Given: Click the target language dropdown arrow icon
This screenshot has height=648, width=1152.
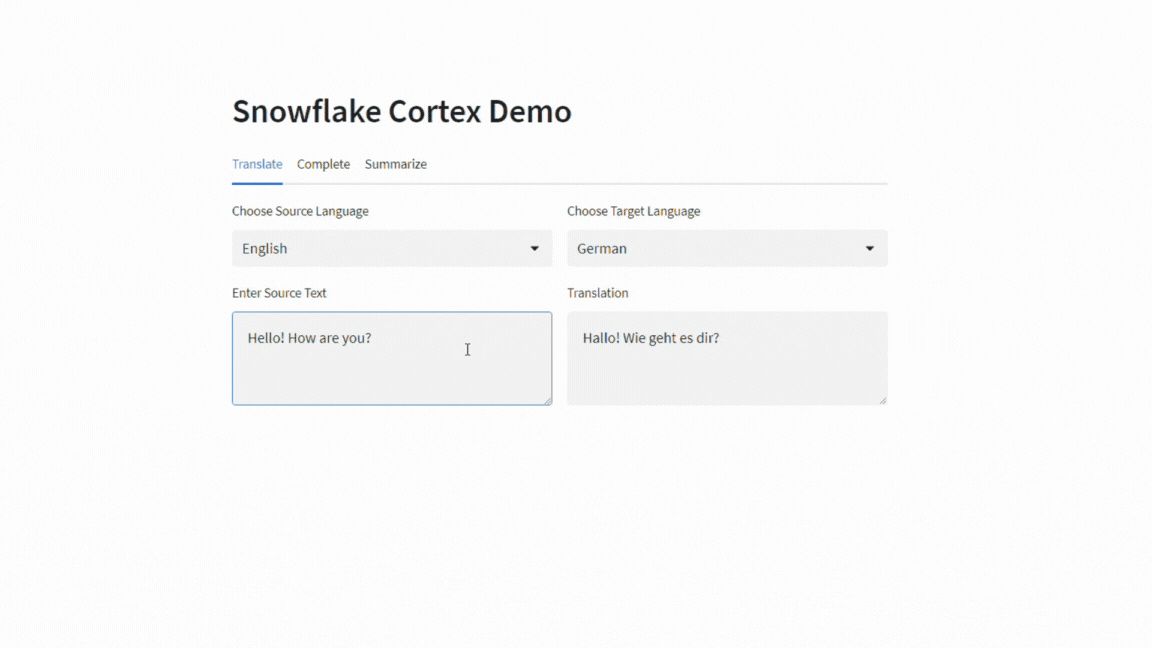Looking at the screenshot, I should pyautogui.click(x=869, y=249).
